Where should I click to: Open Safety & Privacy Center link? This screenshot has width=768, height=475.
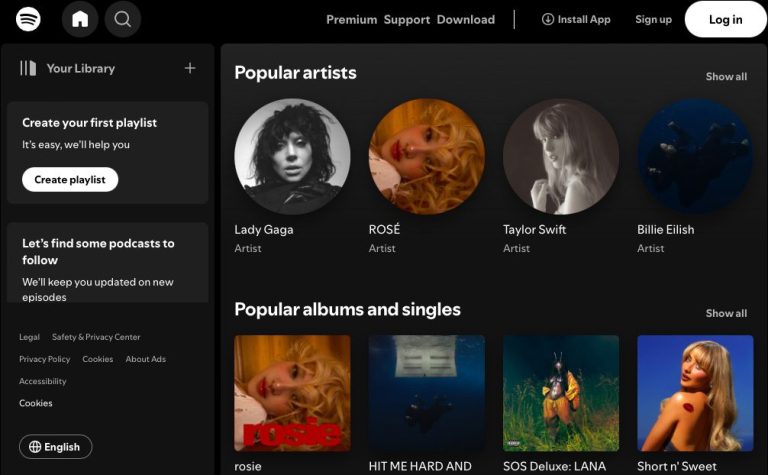(96, 337)
